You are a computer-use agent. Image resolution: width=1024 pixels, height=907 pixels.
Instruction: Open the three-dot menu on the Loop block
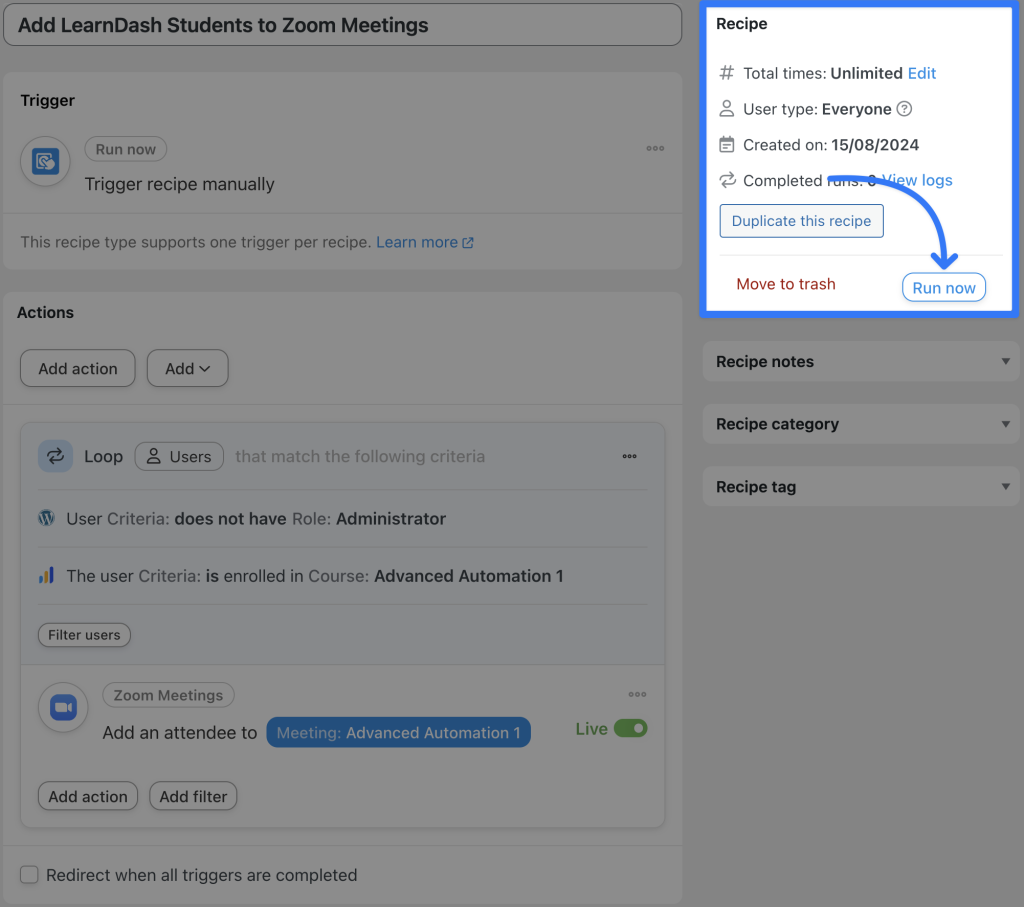[x=629, y=456]
